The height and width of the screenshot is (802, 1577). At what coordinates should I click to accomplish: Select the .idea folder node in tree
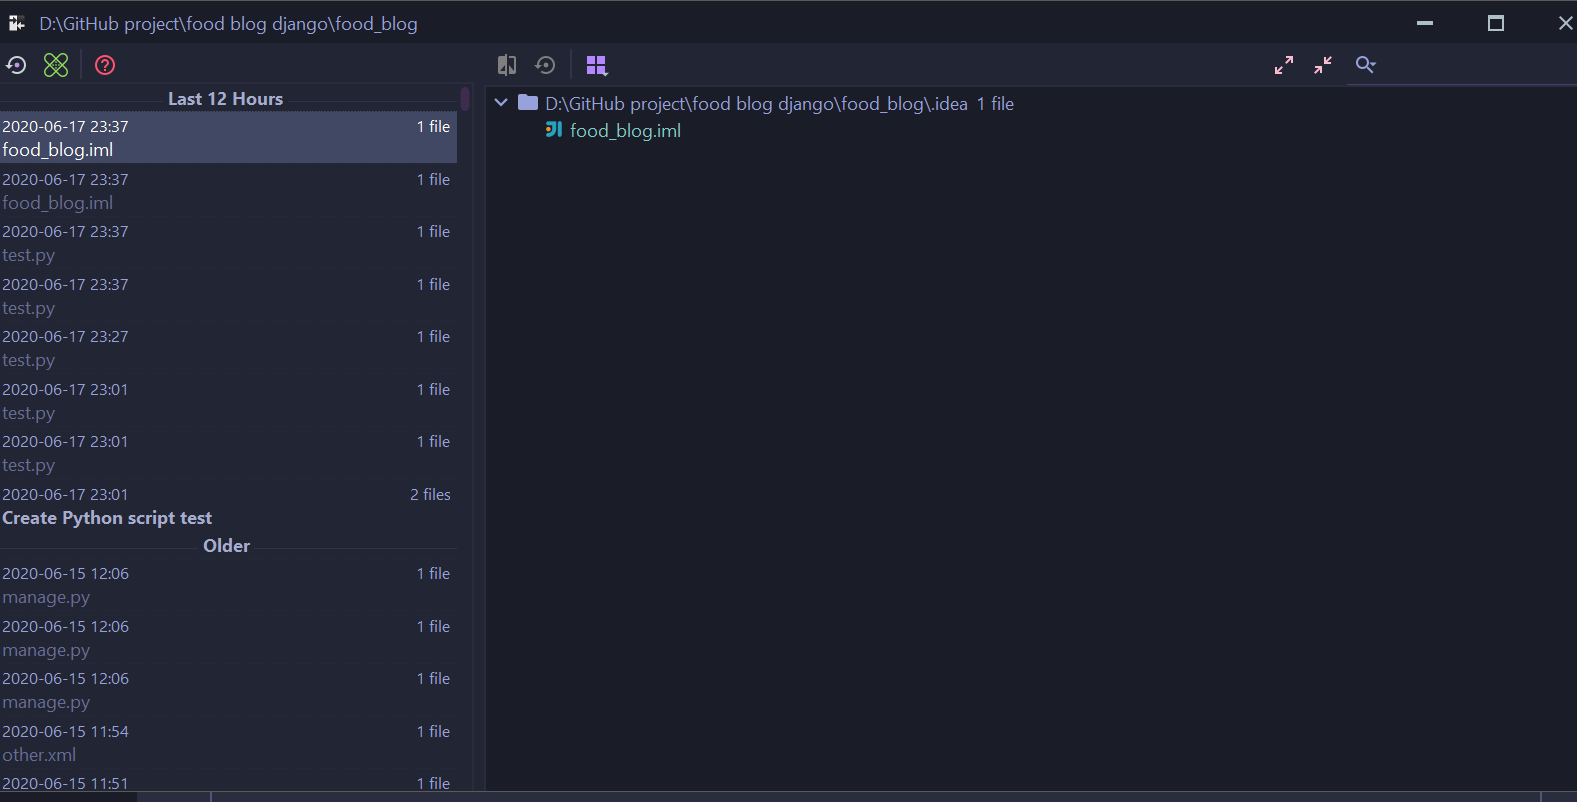click(766, 103)
